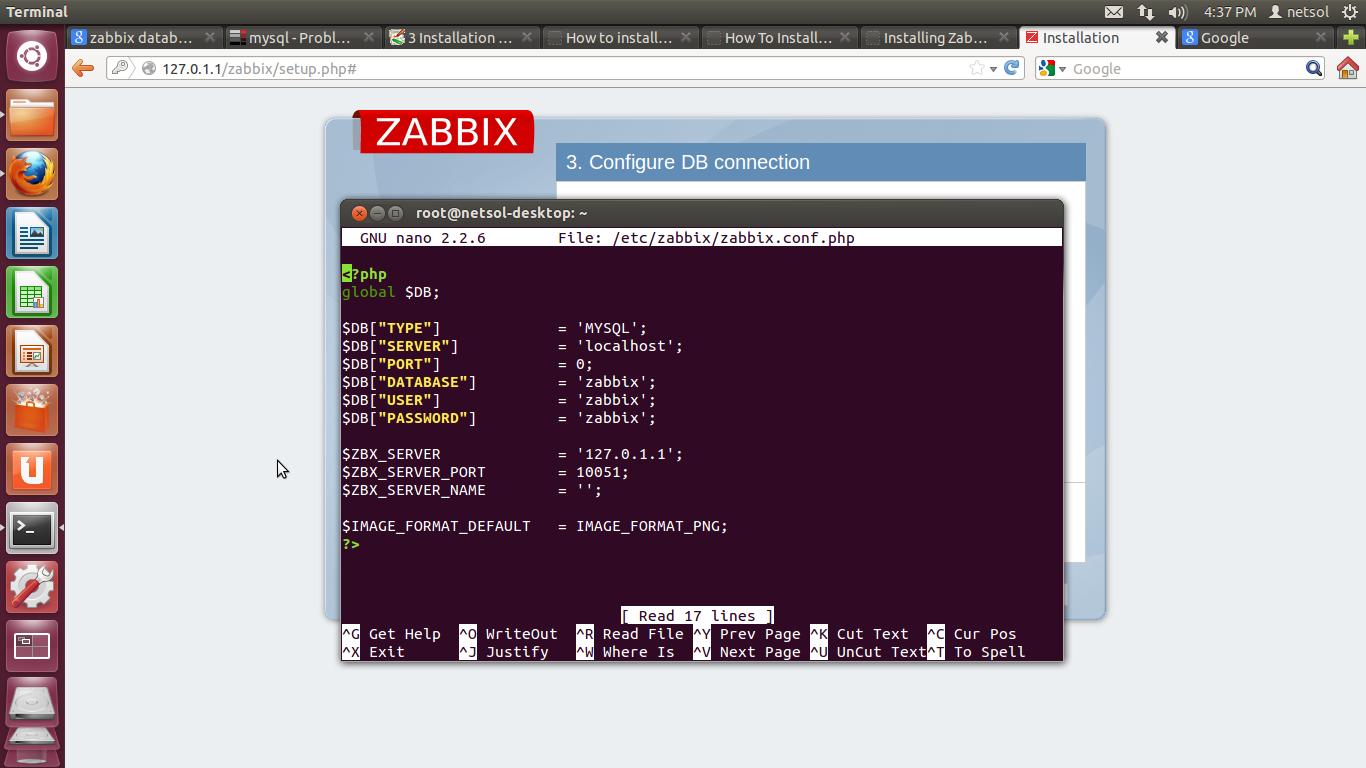Open Ubuntu One from the launcher
The width and height of the screenshot is (1366, 768).
[32, 469]
